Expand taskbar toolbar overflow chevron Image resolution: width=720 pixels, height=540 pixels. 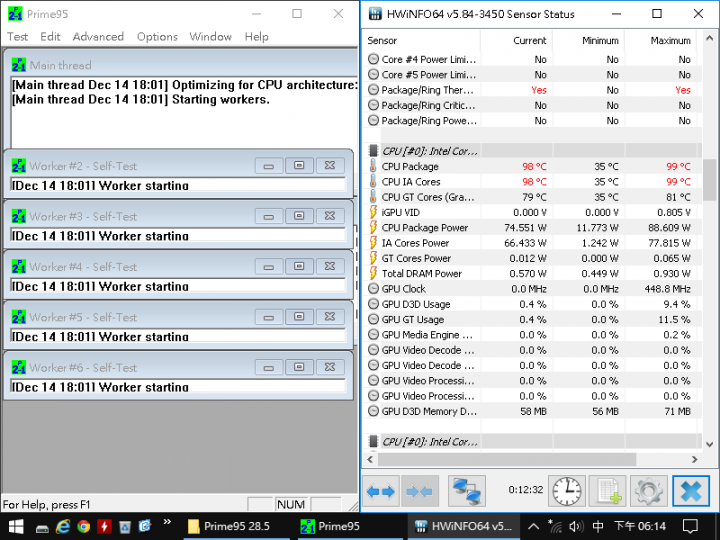(167, 522)
